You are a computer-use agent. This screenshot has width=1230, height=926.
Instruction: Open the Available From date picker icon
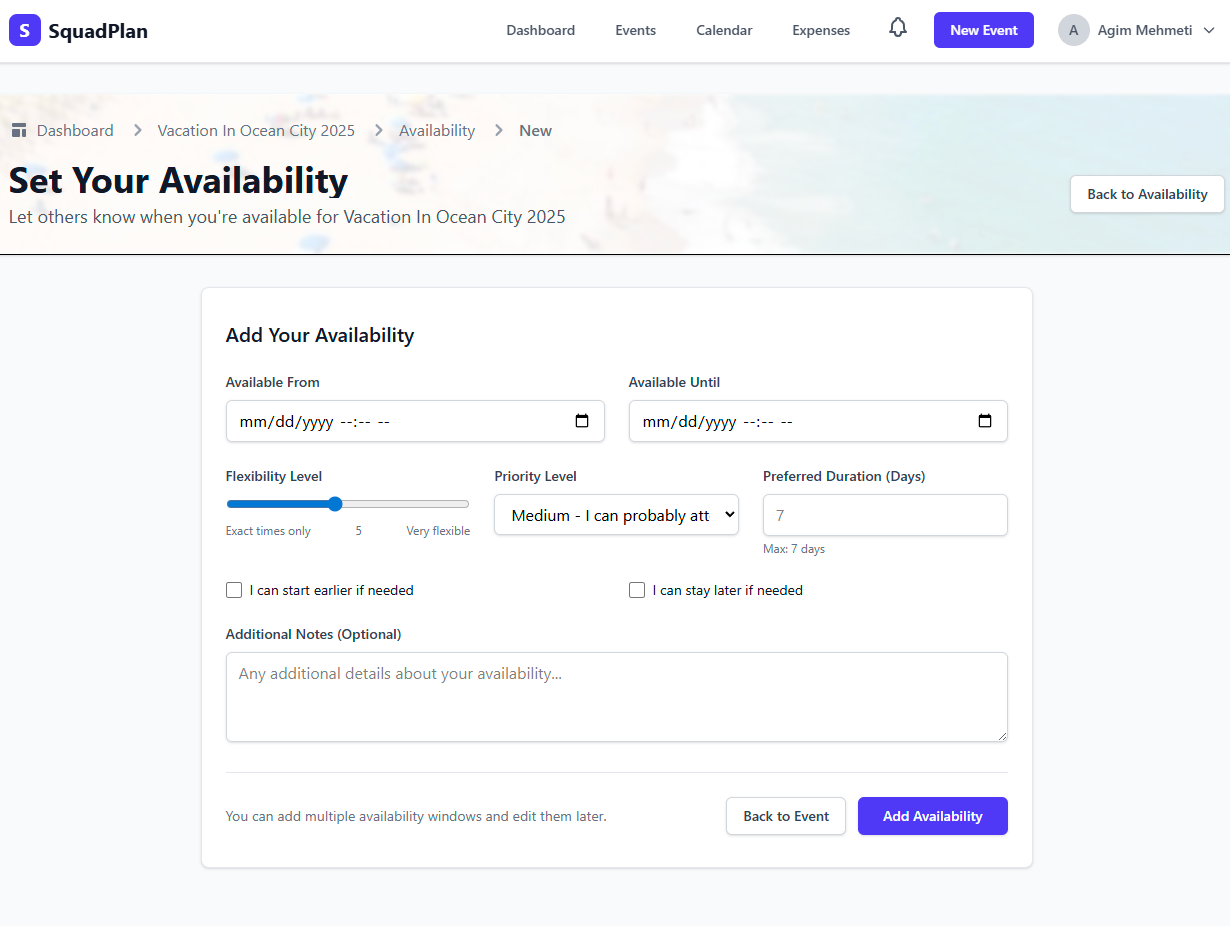[583, 421]
